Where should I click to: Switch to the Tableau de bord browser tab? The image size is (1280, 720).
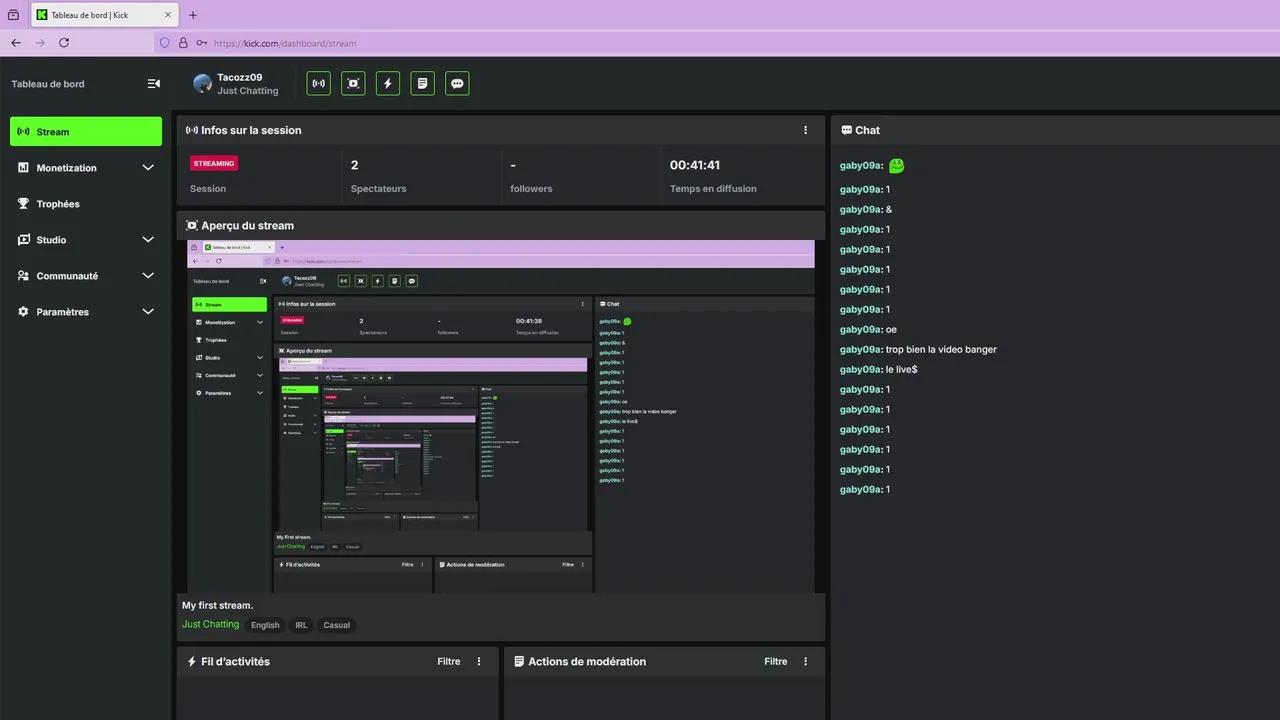[100, 15]
